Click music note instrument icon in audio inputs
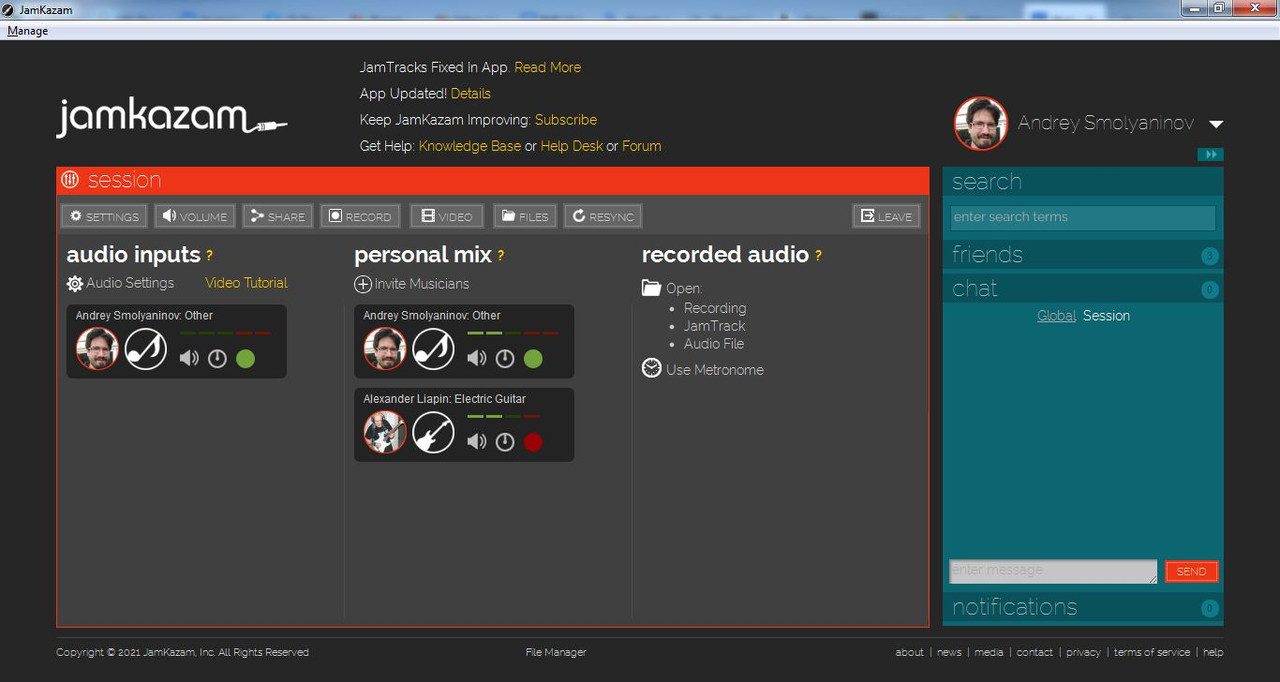The height and width of the screenshot is (682, 1280). pyautogui.click(x=146, y=349)
